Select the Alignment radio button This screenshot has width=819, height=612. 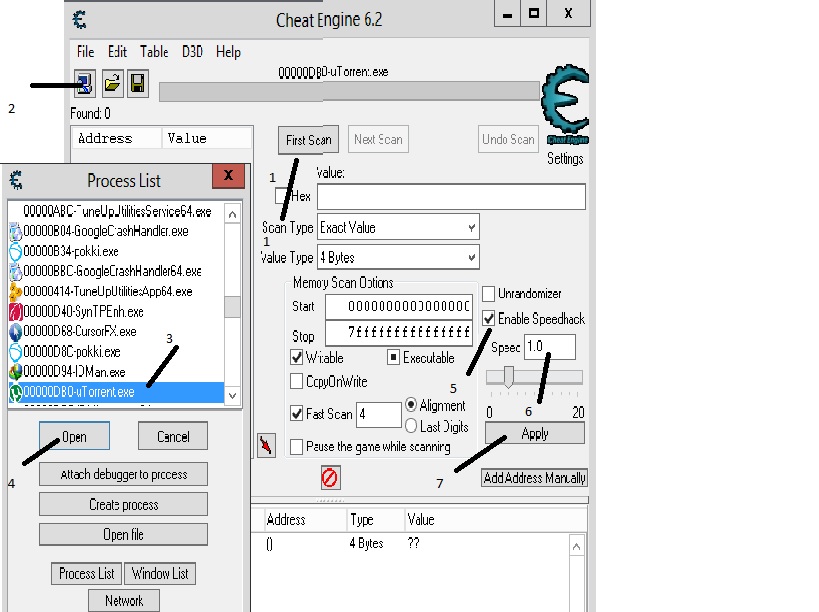coord(411,405)
